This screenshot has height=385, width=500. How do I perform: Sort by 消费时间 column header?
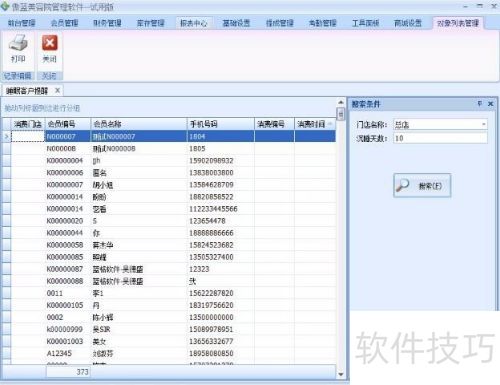(x=315, y=124)
